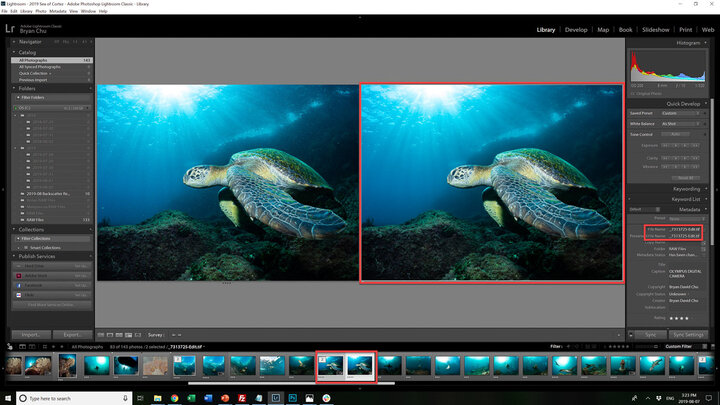Click the Sync Settings button
Image resolution: width=720 pixels, height=405 pixels.
click(688, 334)
